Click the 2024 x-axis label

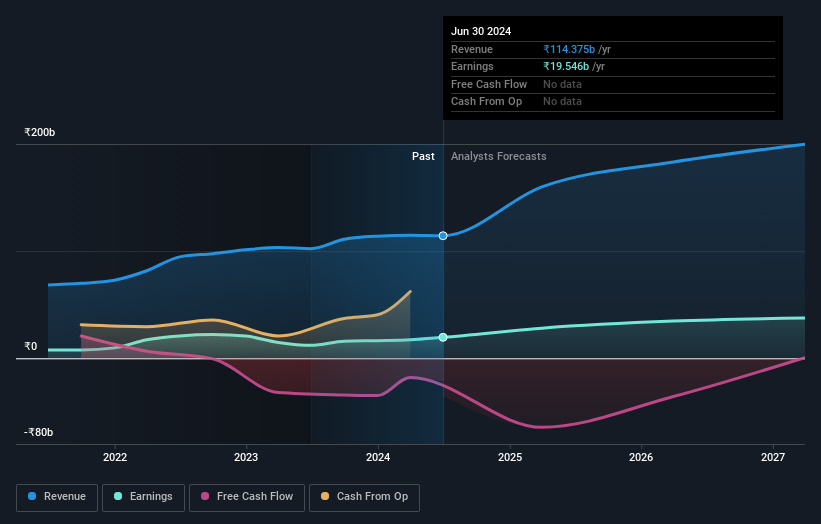[378, 458]
